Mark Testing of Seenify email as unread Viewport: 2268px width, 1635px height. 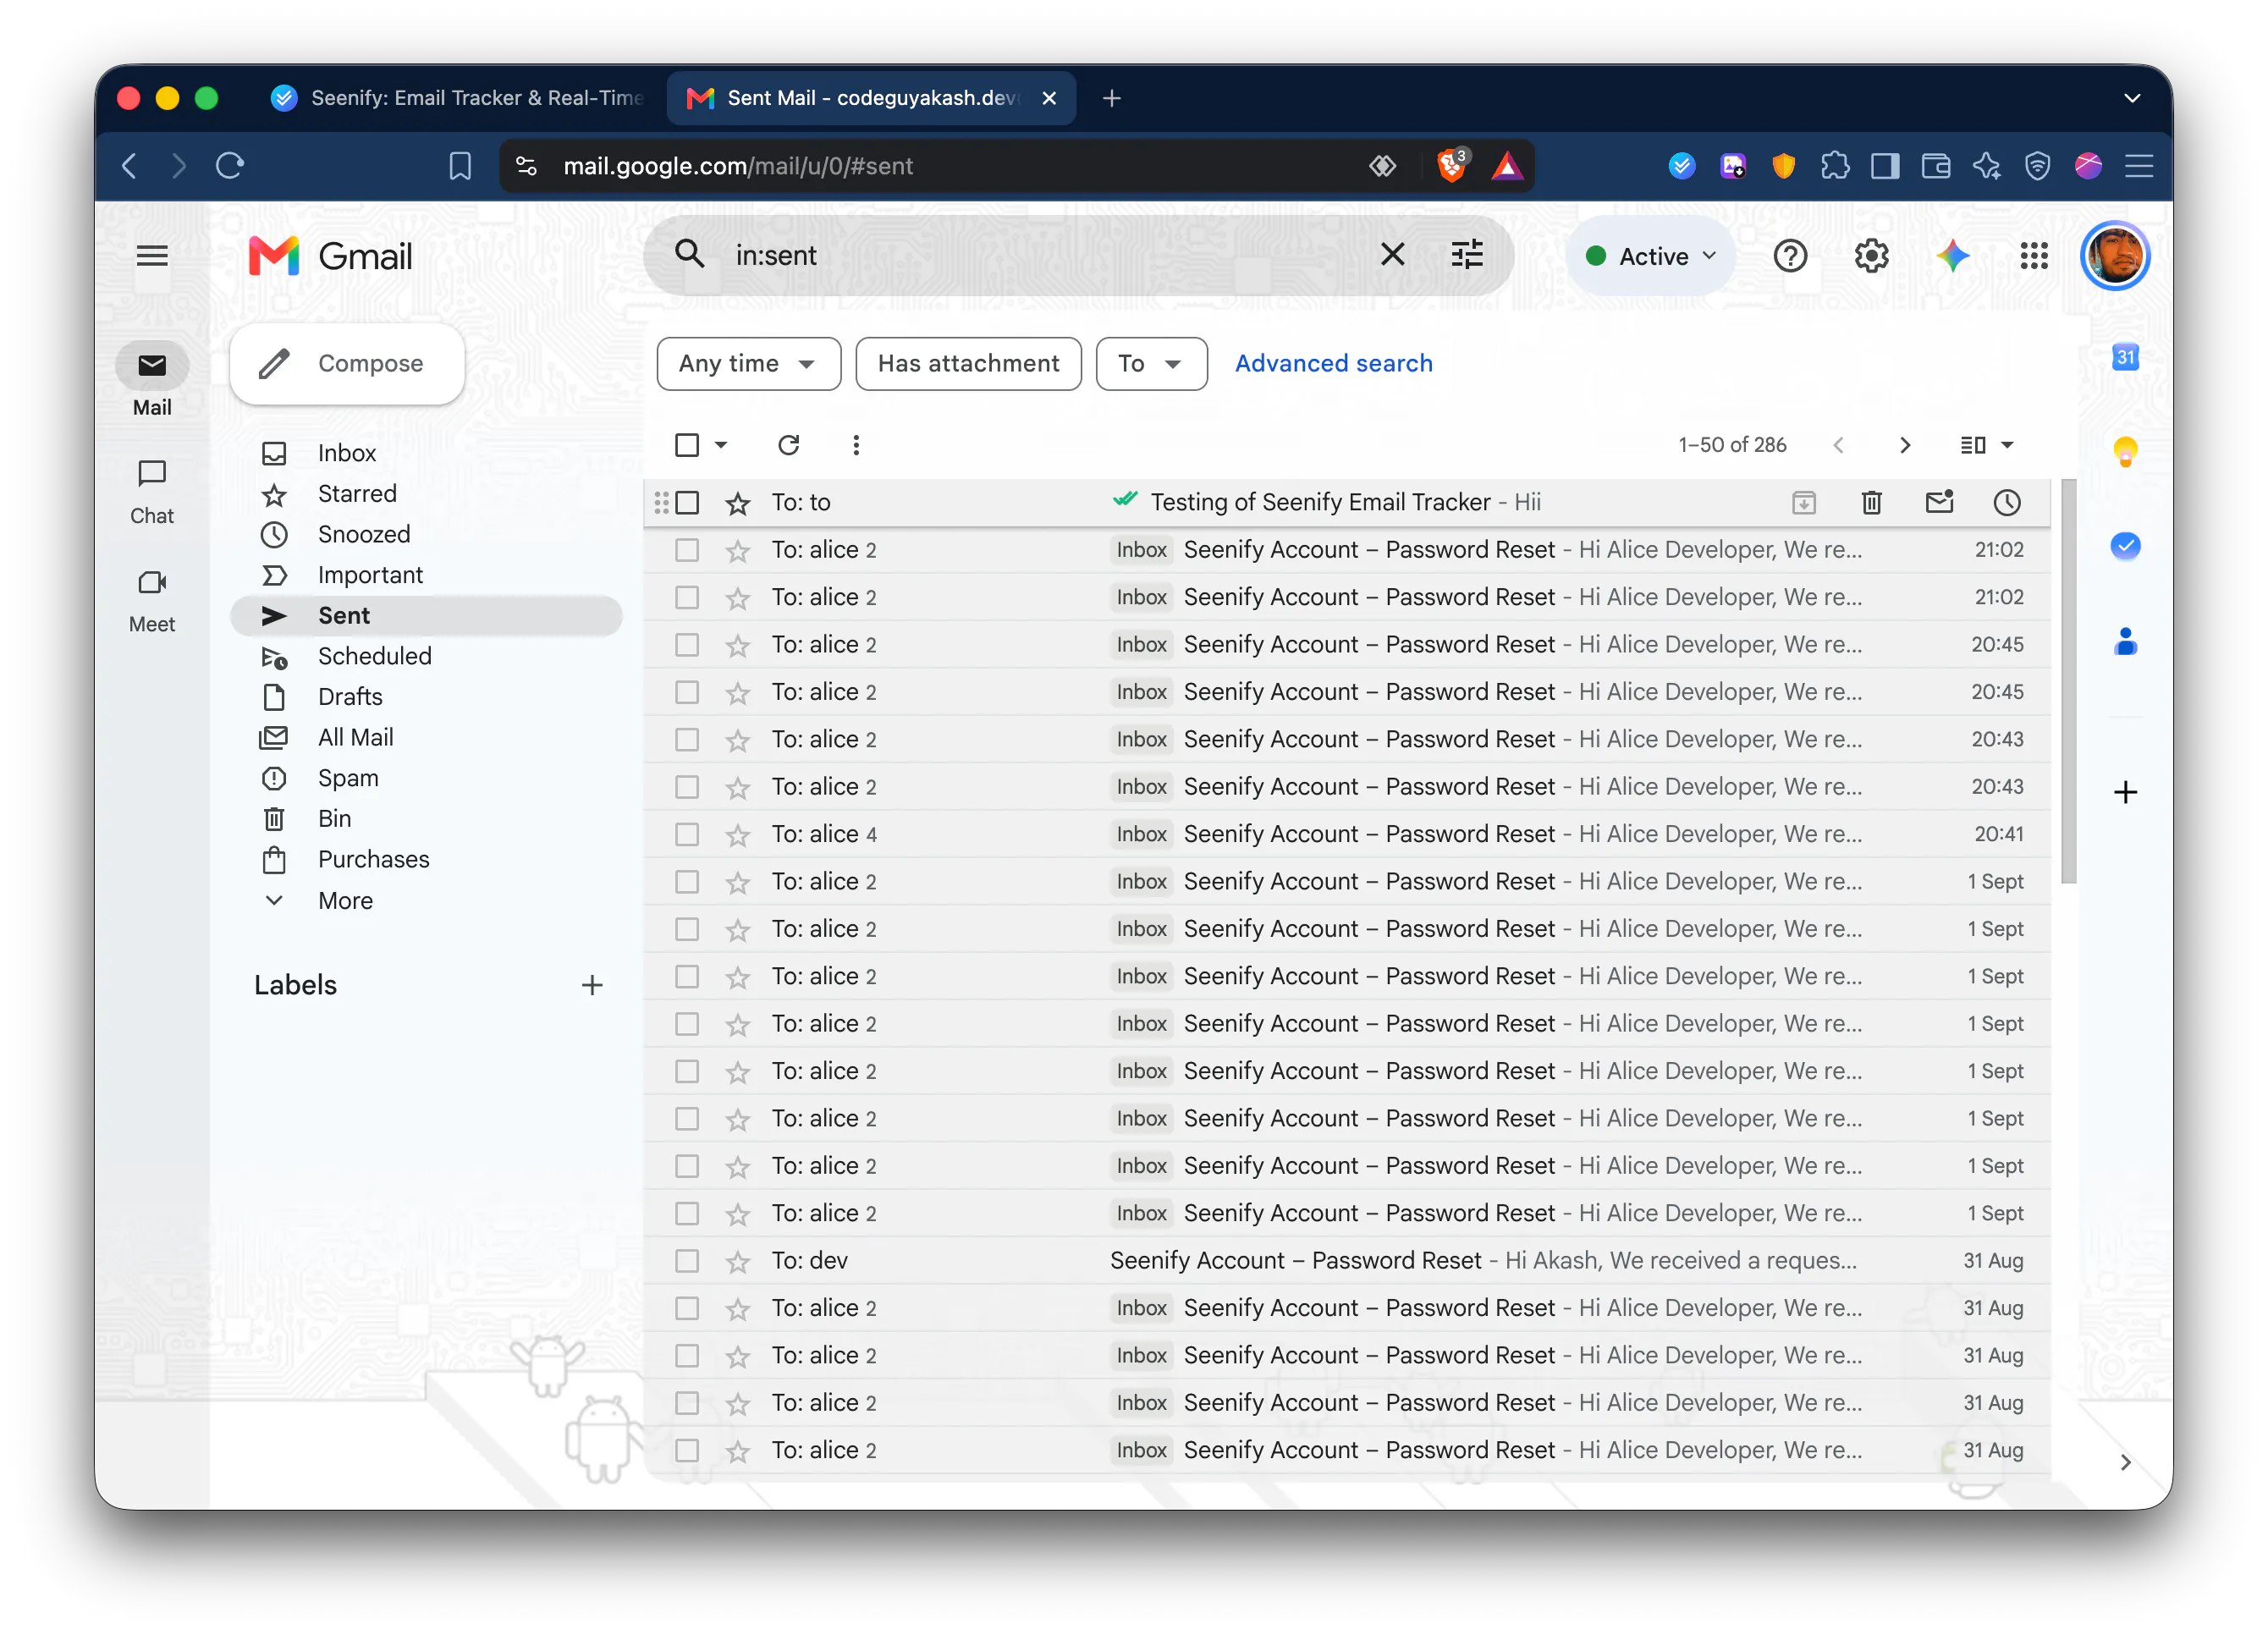coord(1939,502)
